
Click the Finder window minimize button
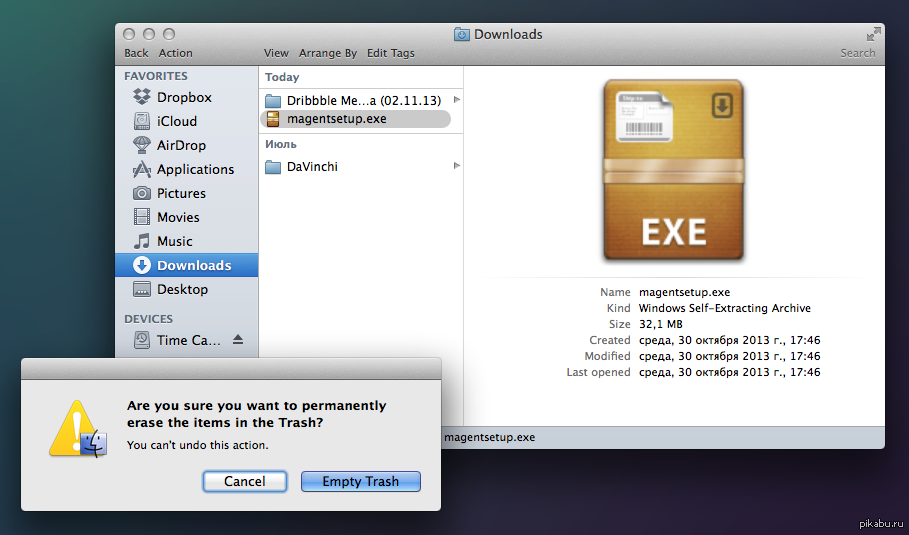pyautogui.click(x=149, y=34)
